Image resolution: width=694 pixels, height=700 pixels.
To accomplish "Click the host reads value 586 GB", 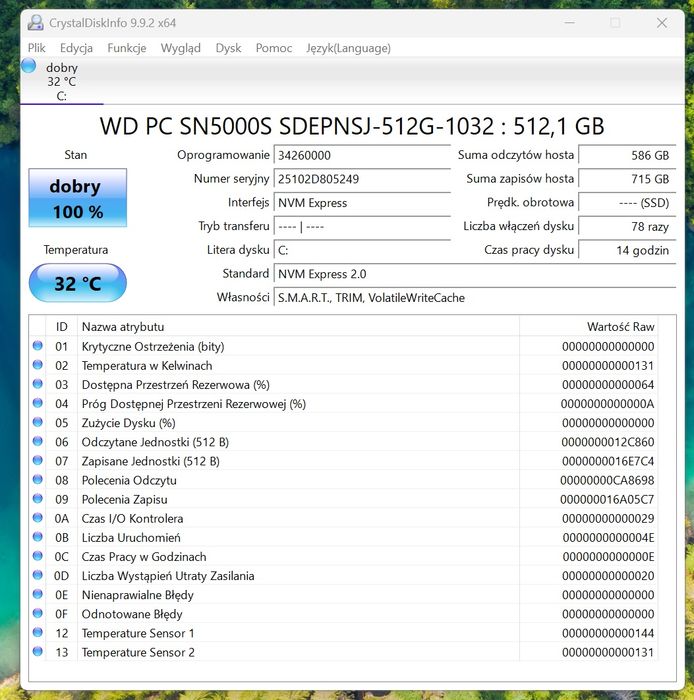I will coord(627,155).
